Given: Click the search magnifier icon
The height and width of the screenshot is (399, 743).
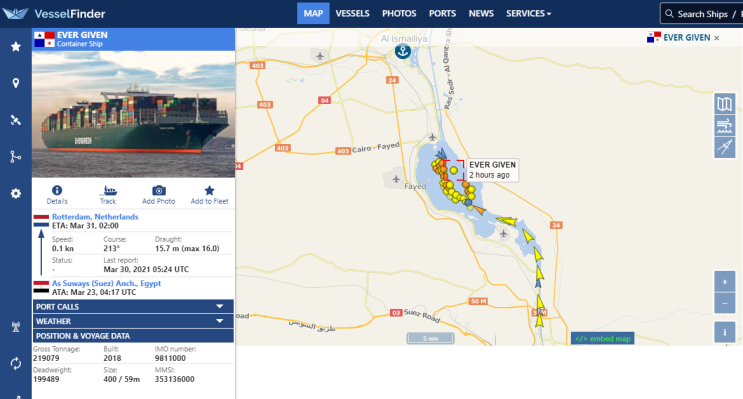Looking at the screenshot, I should (669, 14).
